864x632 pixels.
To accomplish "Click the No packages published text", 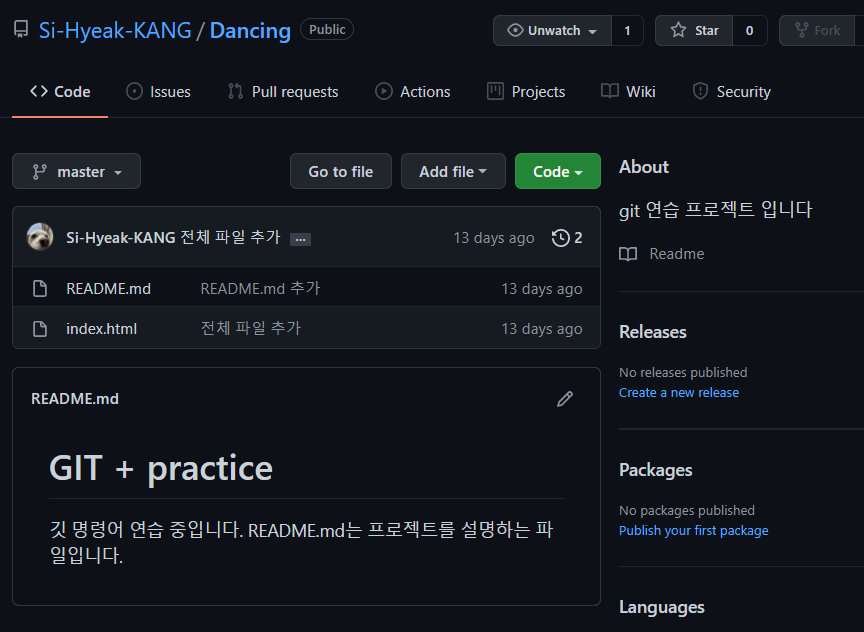I will tap(687, 510).
